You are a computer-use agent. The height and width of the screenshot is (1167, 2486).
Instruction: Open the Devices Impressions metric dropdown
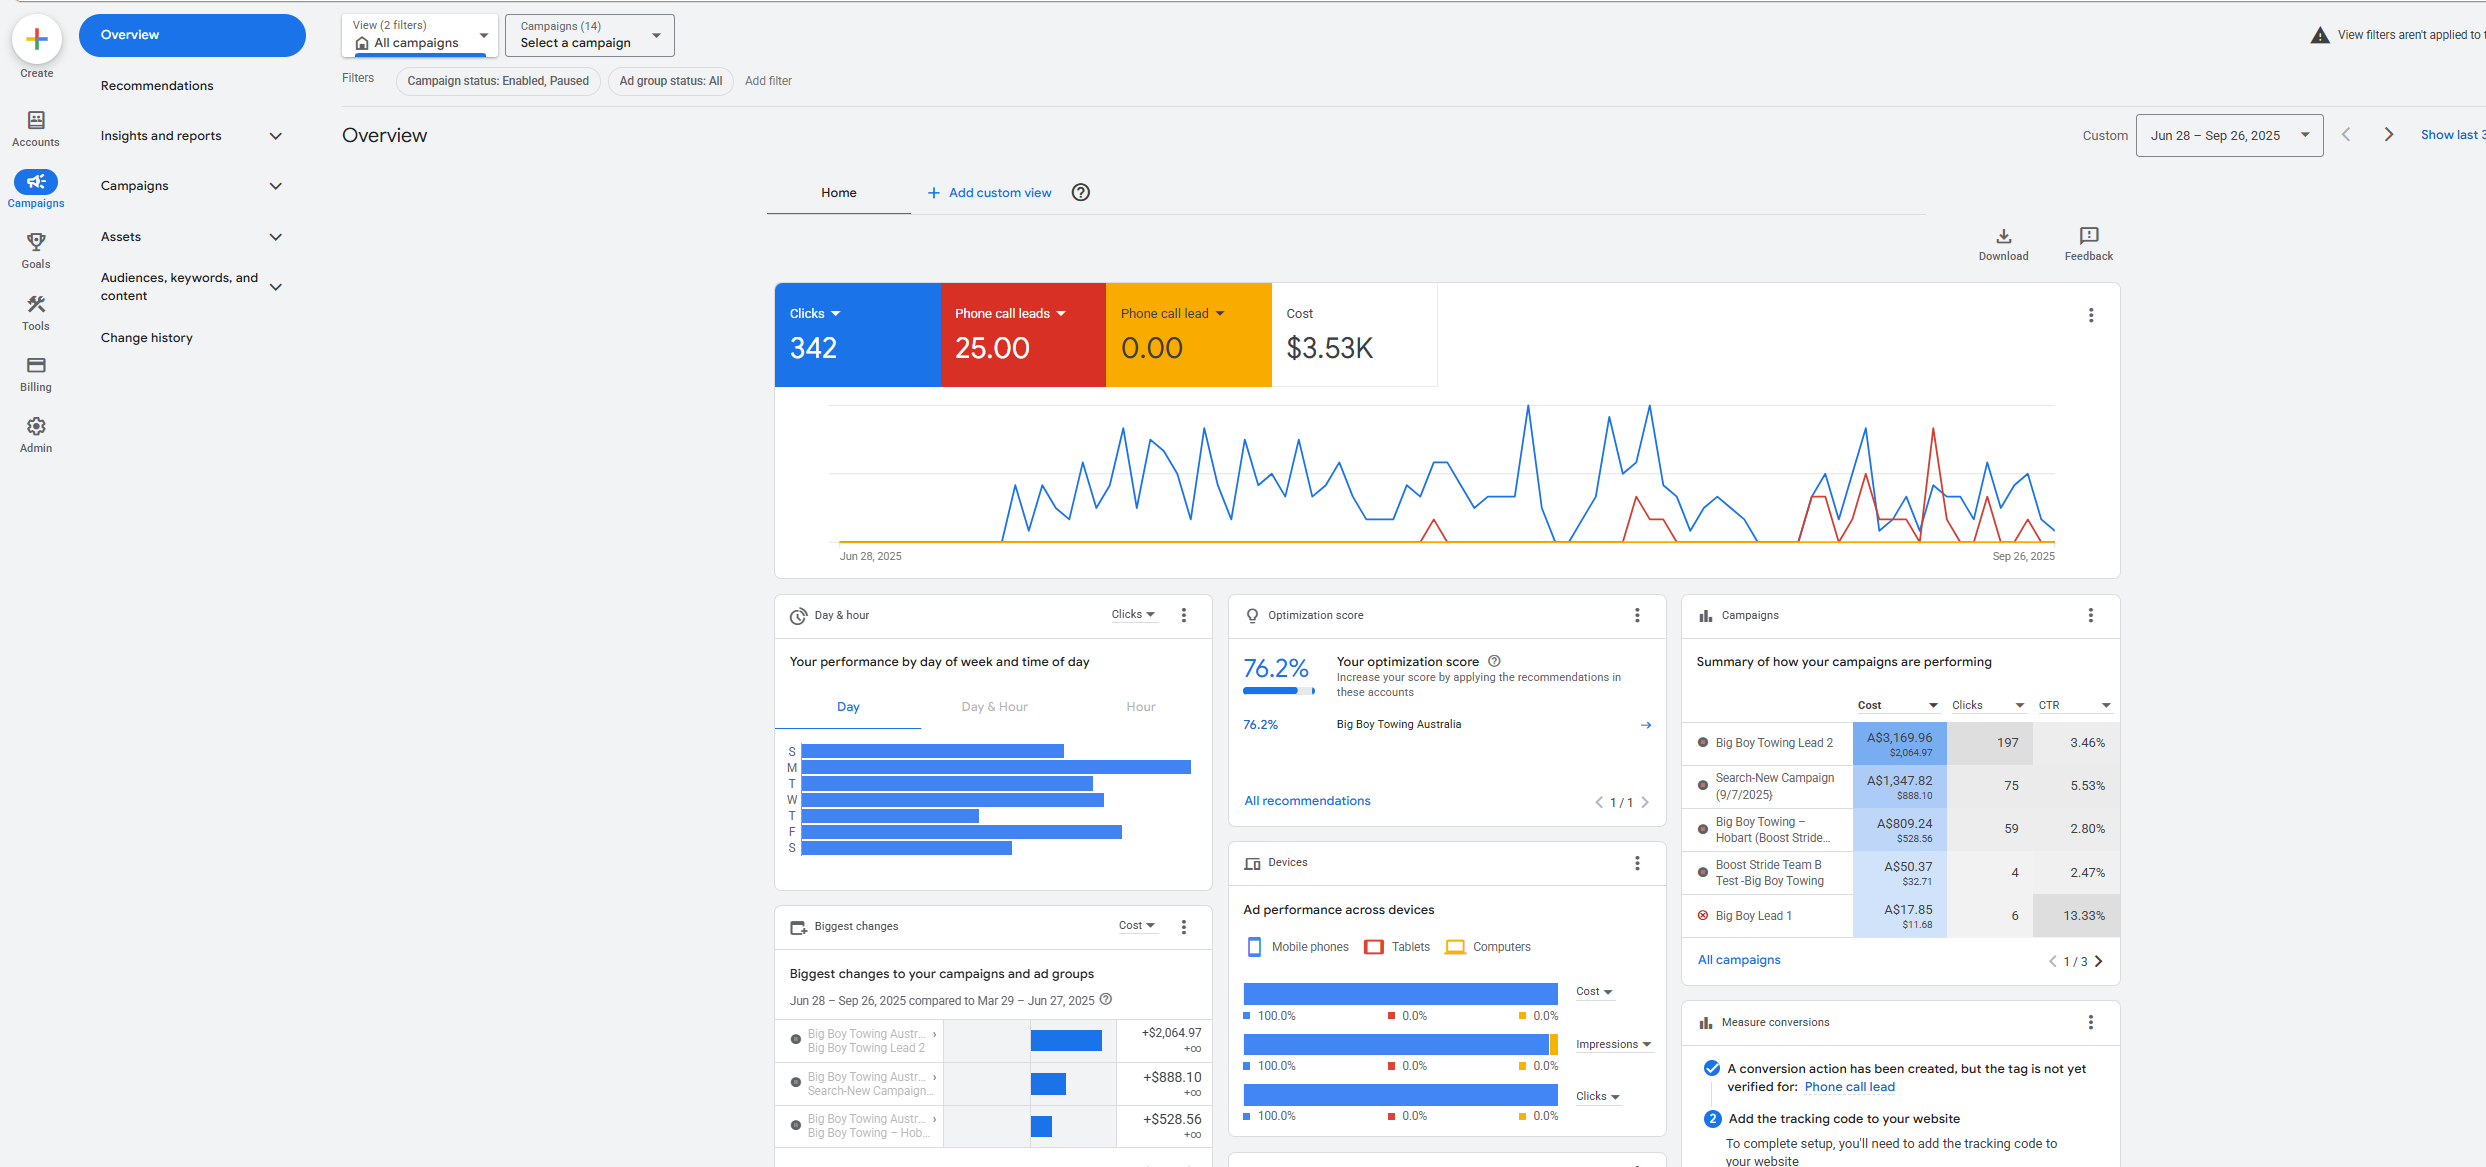click(1613, 1044)
